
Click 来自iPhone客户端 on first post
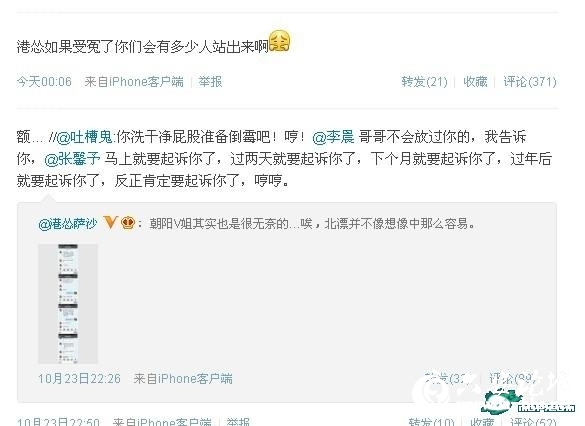point(134,81)
